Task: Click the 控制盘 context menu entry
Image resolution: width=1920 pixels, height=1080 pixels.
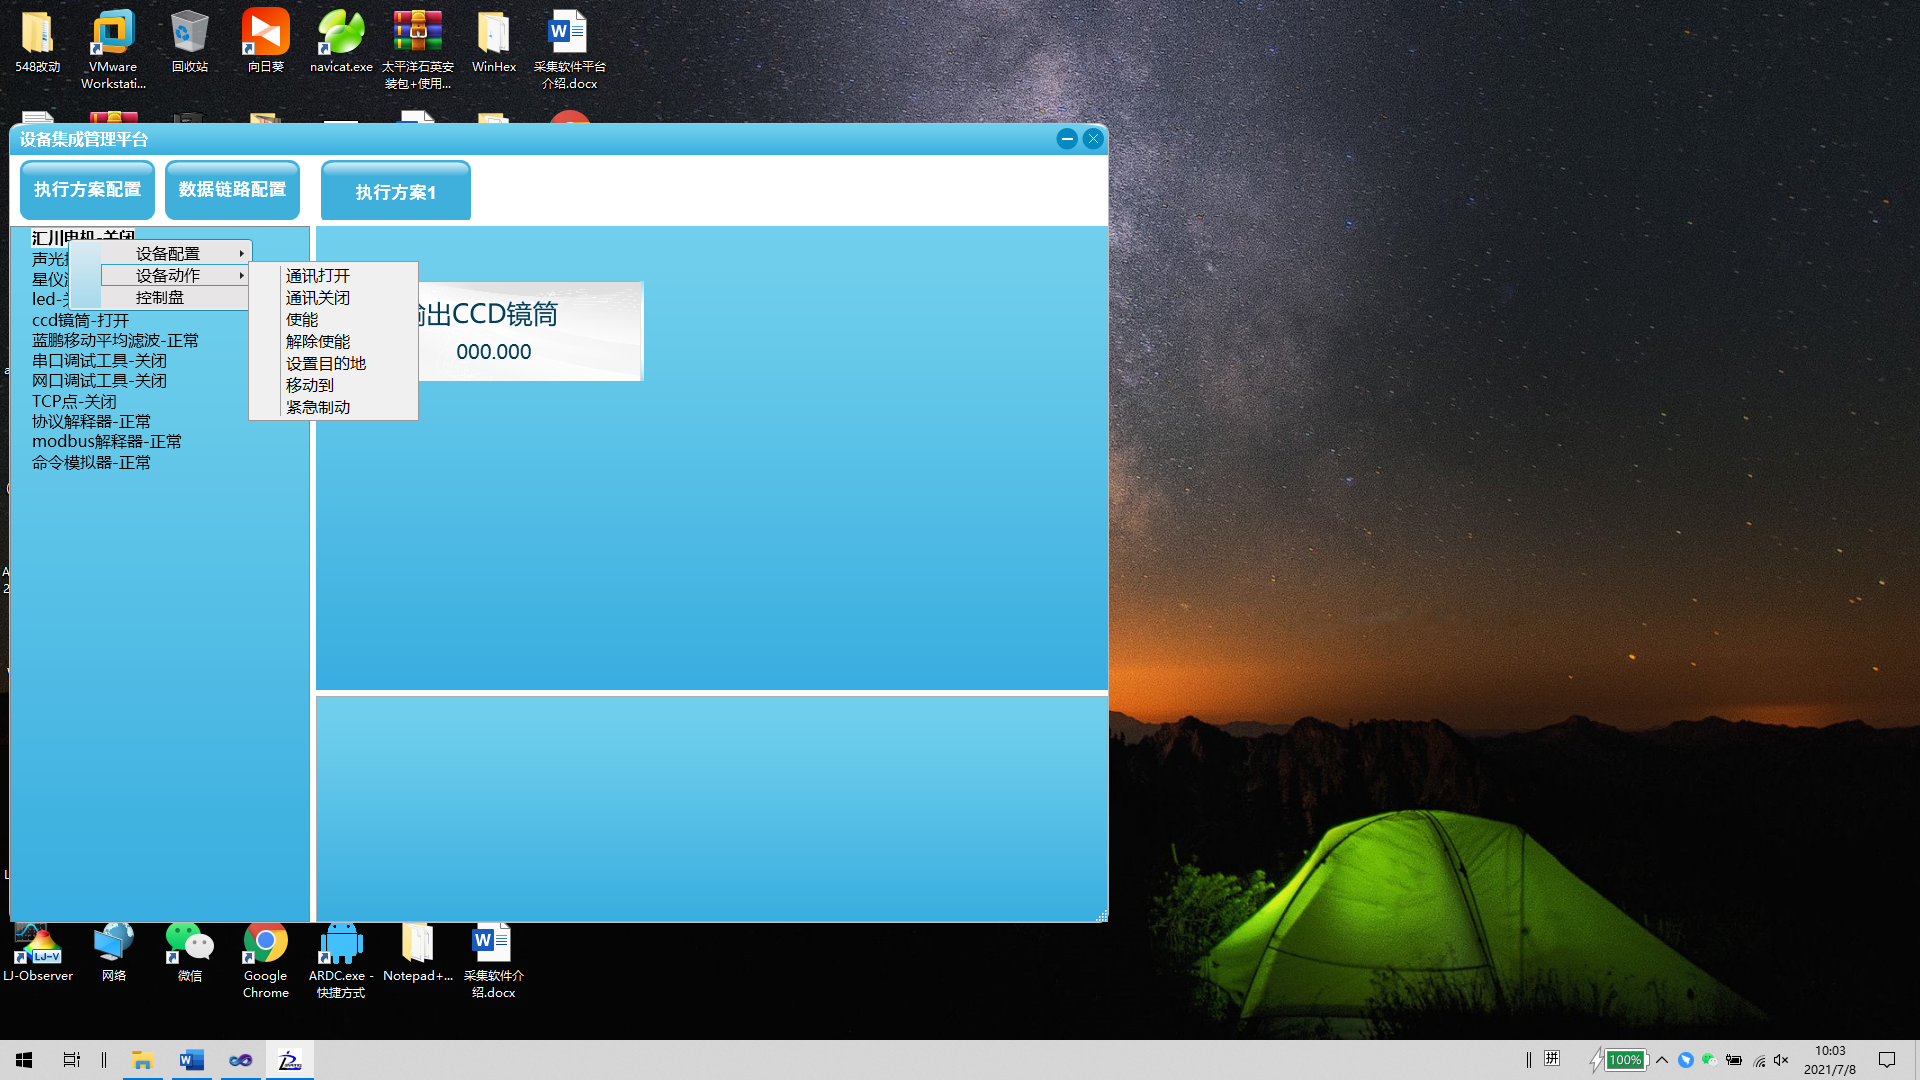Action: point(160,298)
